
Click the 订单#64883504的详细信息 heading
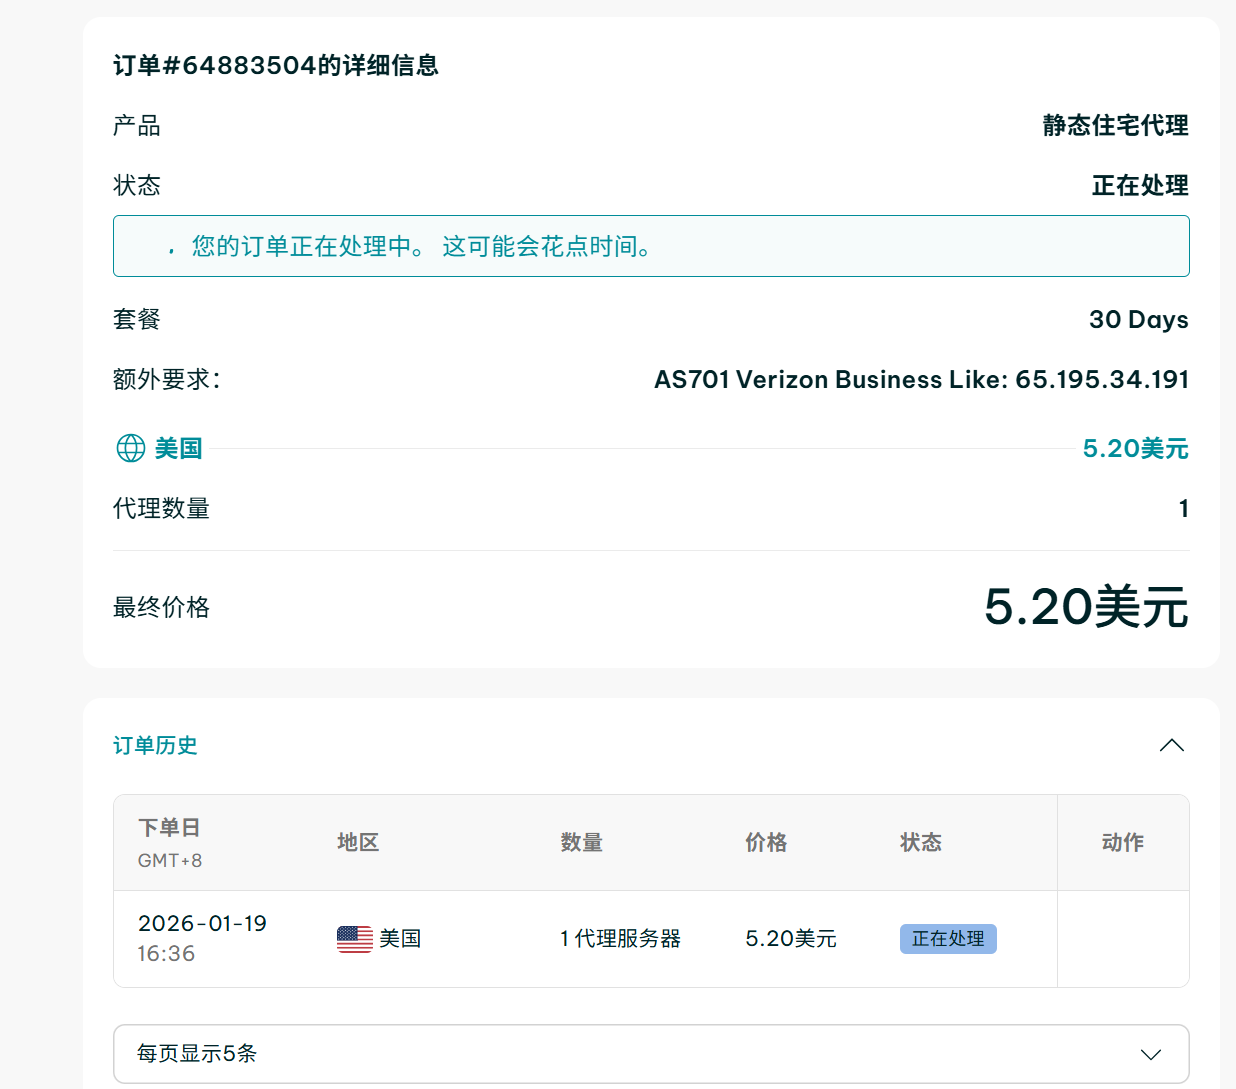(277, 65)
